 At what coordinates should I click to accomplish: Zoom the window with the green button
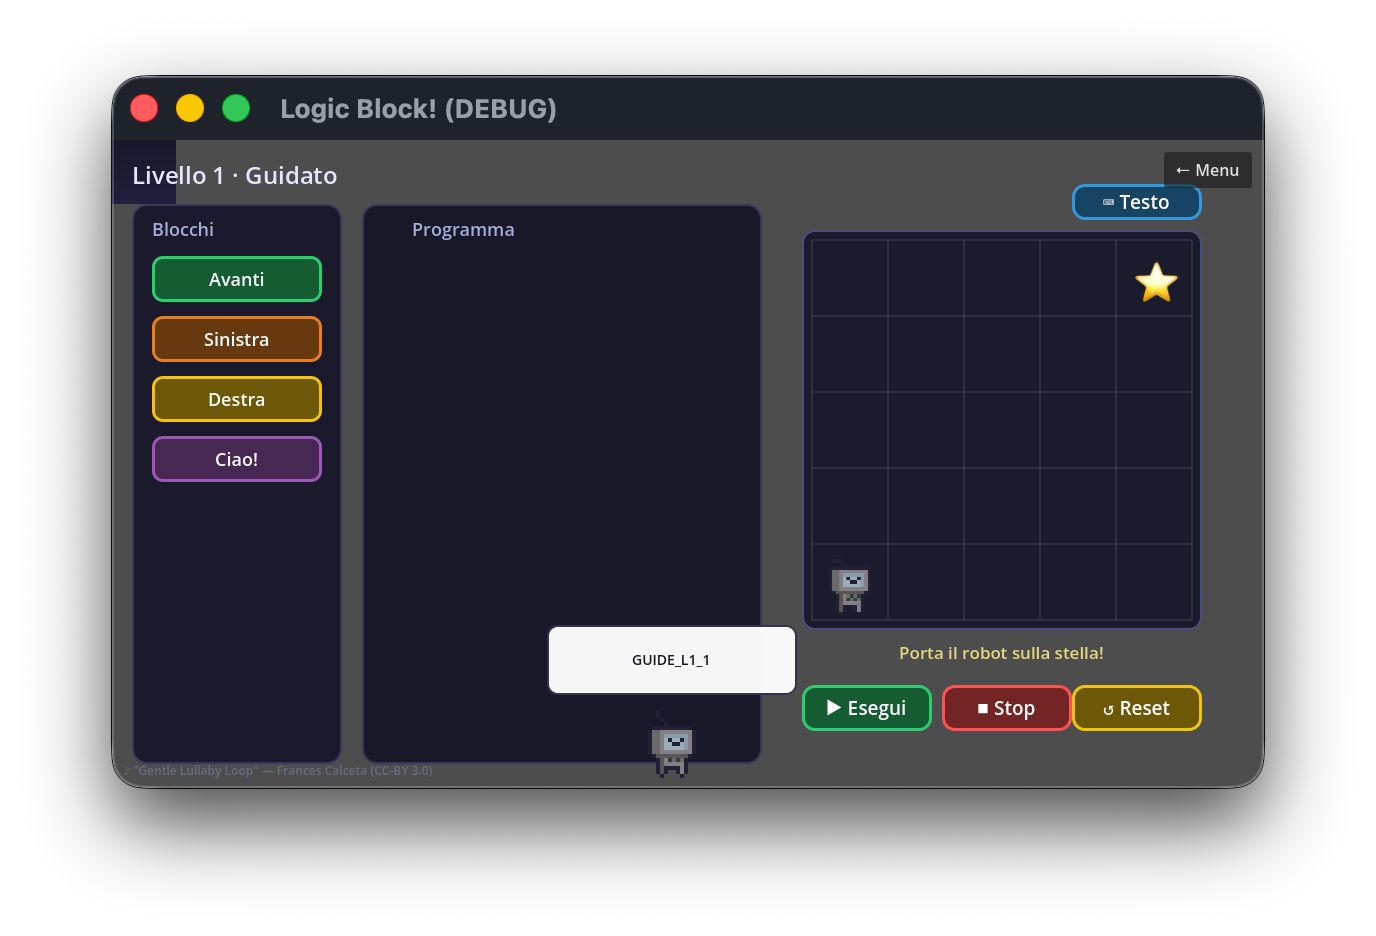tap(236, 108)
